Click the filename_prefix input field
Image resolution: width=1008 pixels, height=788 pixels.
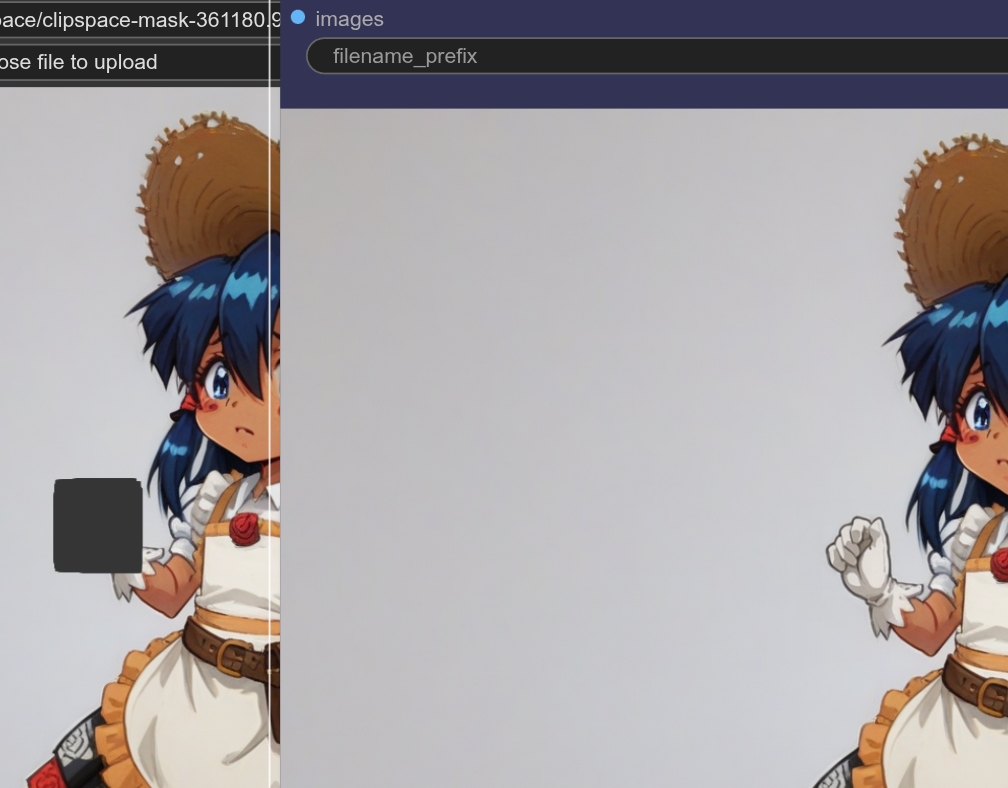[x=657, y=56]
